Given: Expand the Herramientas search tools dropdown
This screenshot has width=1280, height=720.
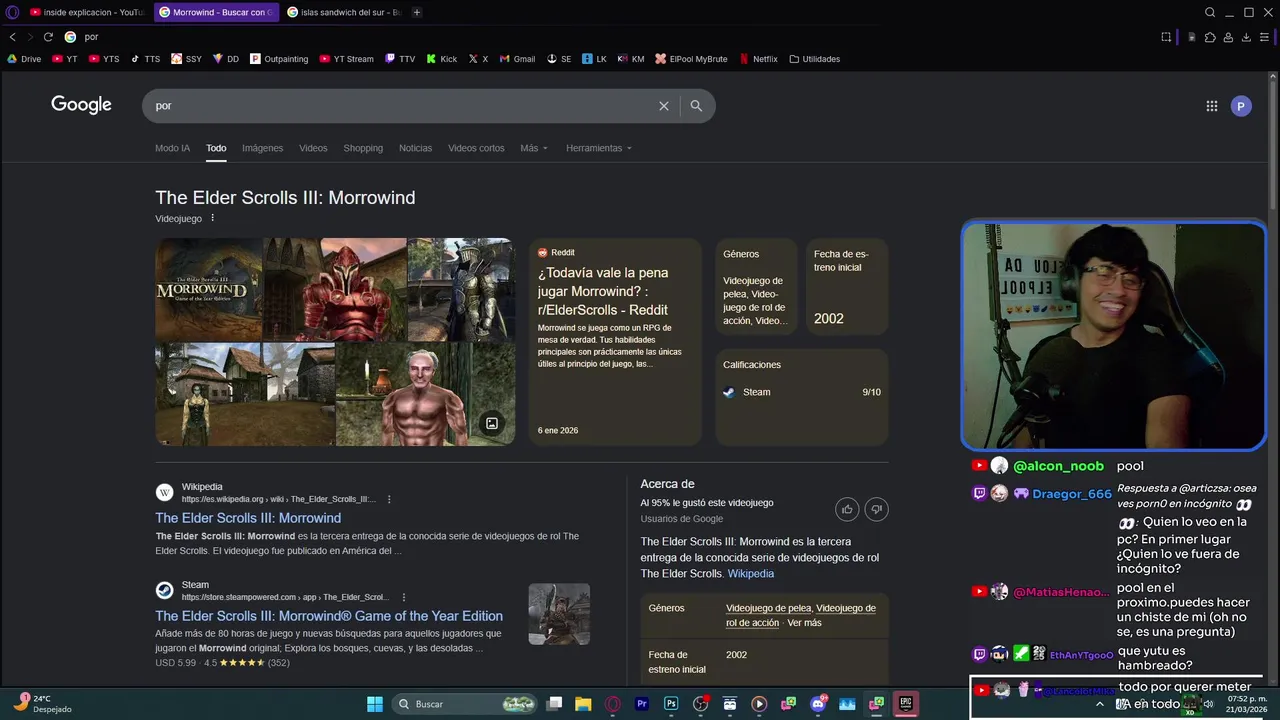Looking at the screenshot, I should [x=599, y=148].
